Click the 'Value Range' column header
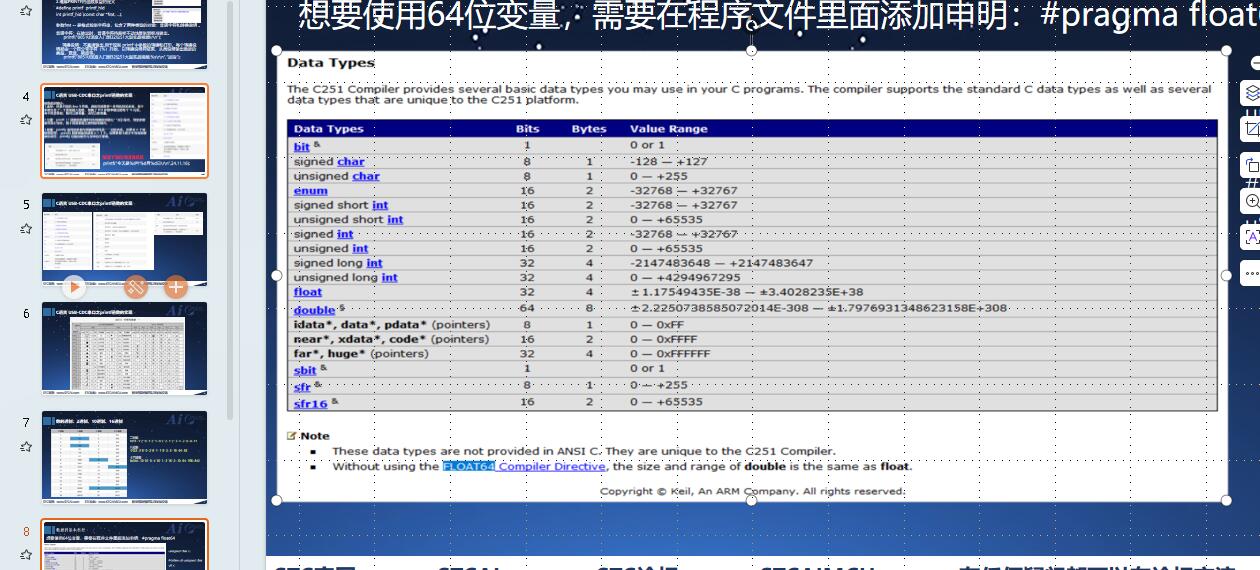This screenshot has width=1260, height=570. (668, 129)
